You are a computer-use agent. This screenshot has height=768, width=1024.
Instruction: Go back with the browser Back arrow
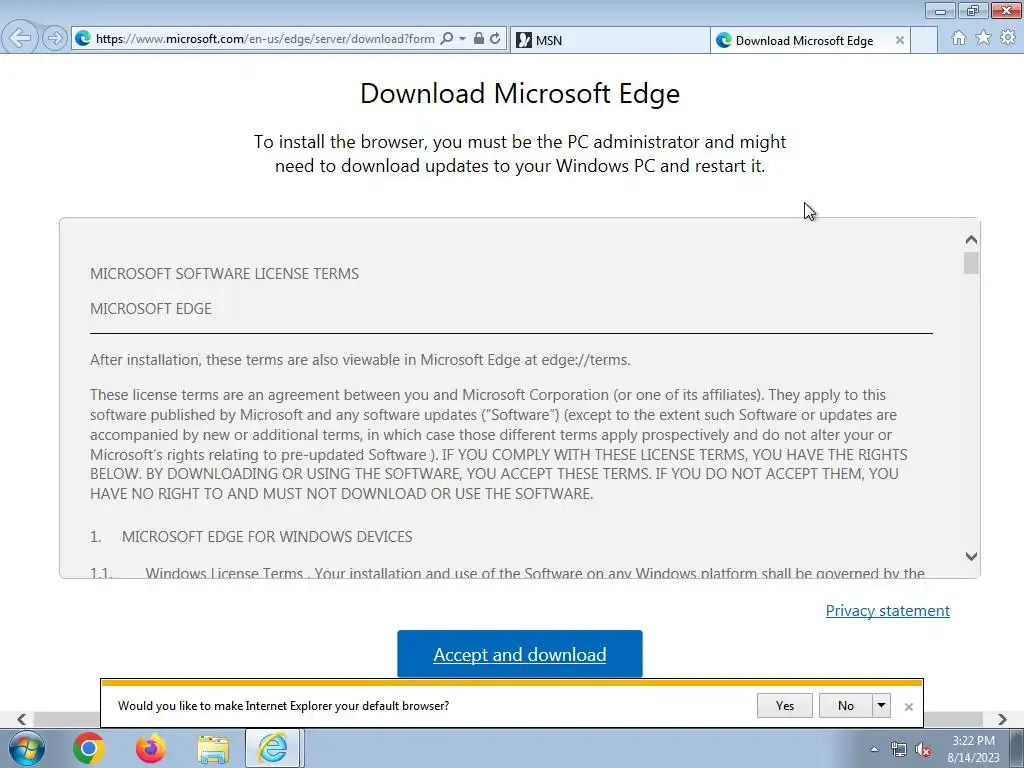tap(19, 38)
